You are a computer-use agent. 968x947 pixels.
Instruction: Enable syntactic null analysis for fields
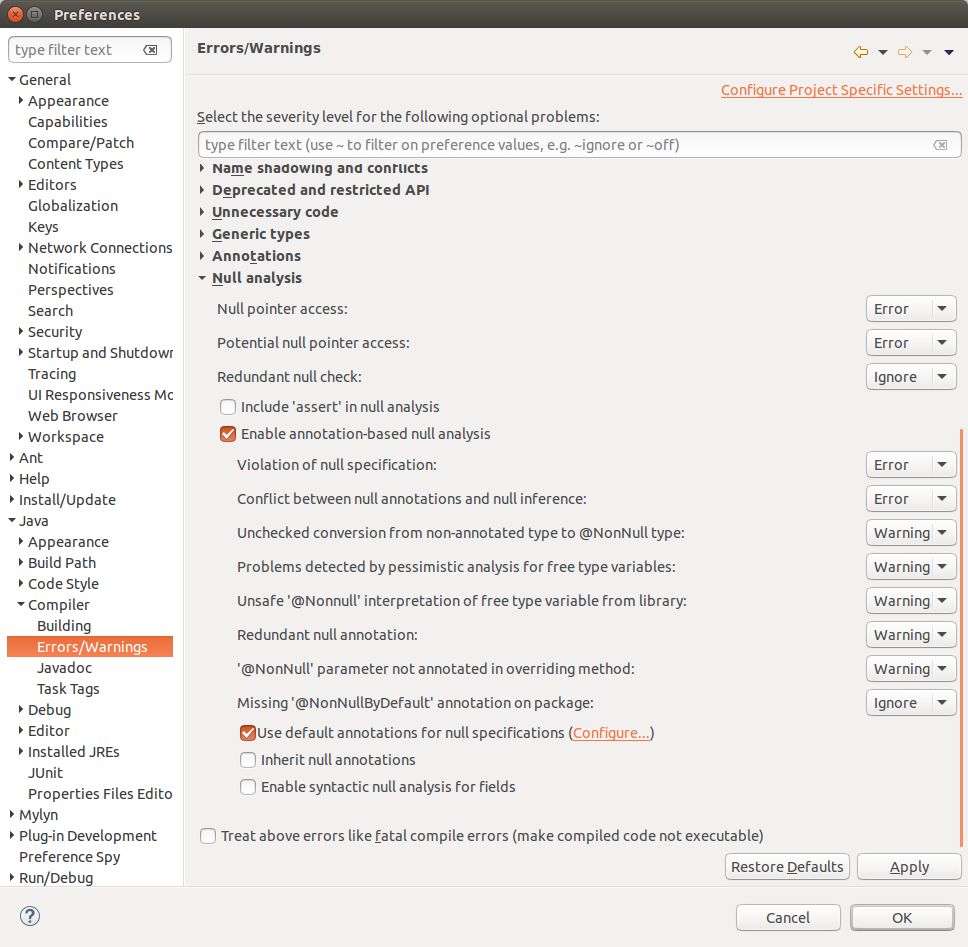(248, 787)
